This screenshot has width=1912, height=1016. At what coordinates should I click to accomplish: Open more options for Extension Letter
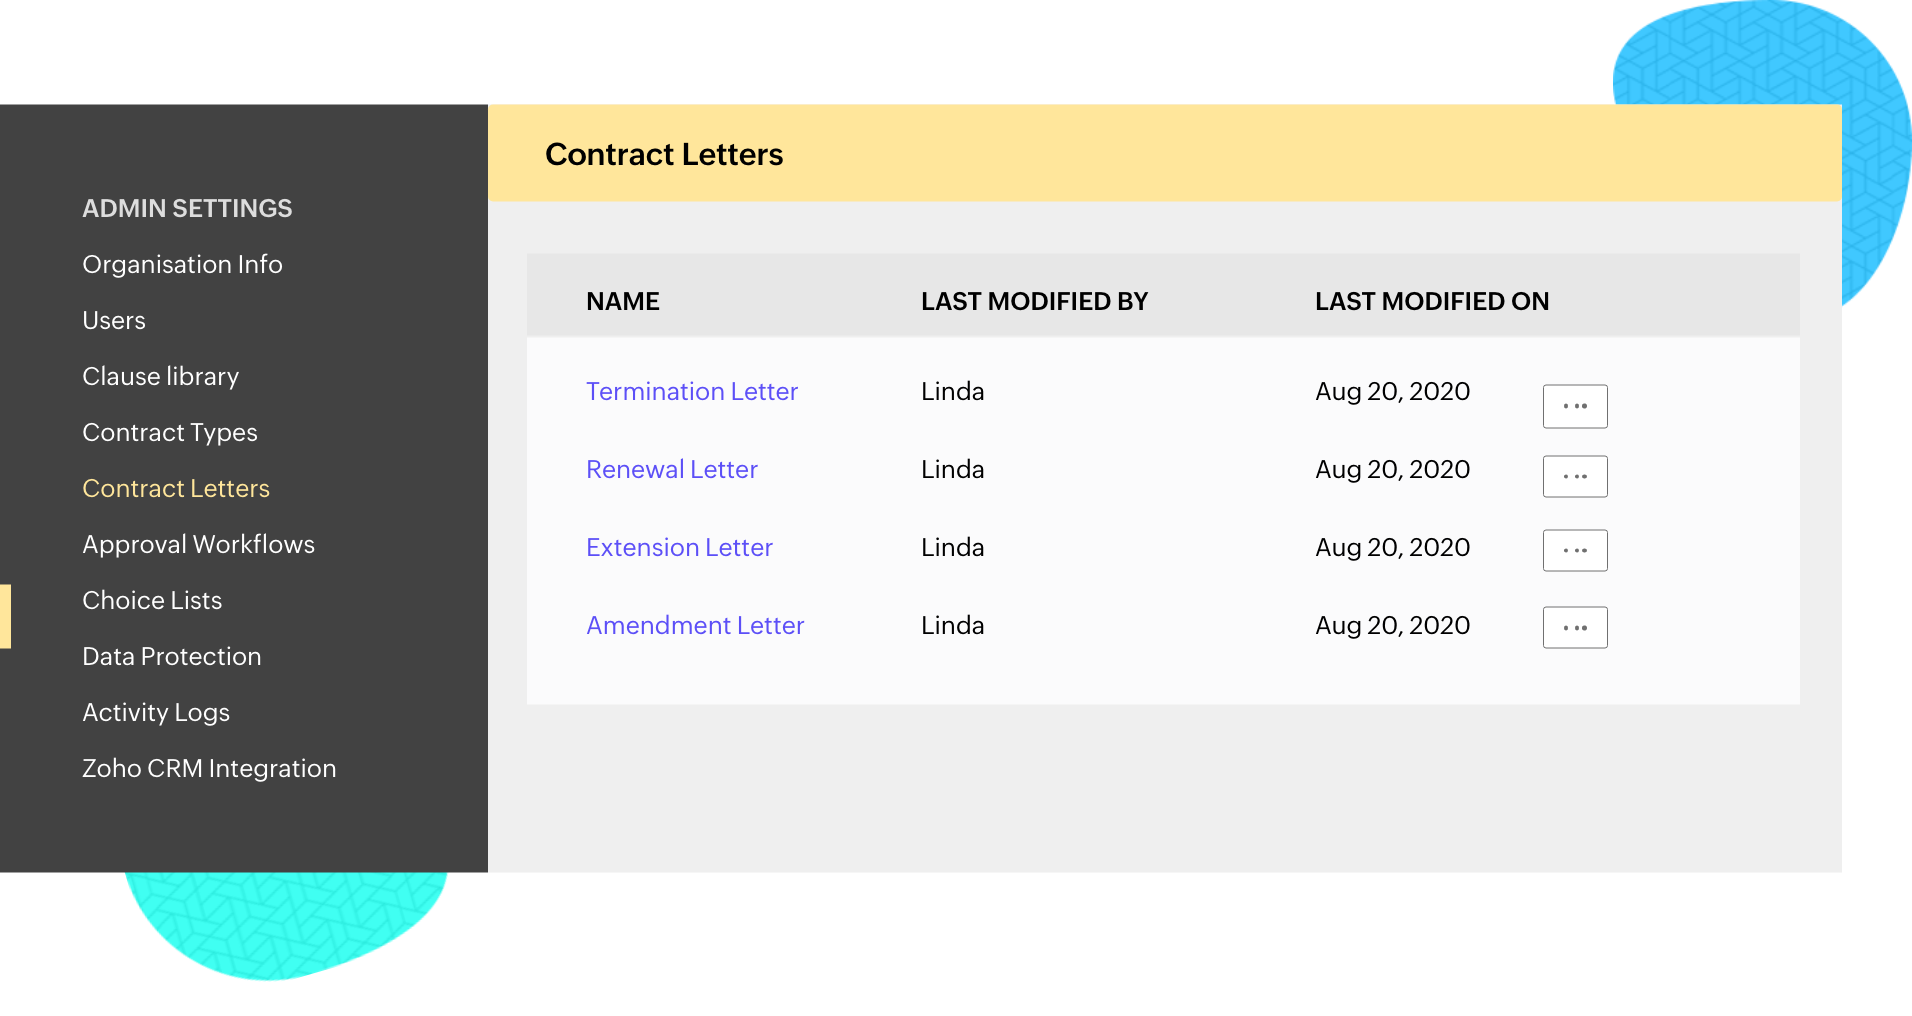1575,550
